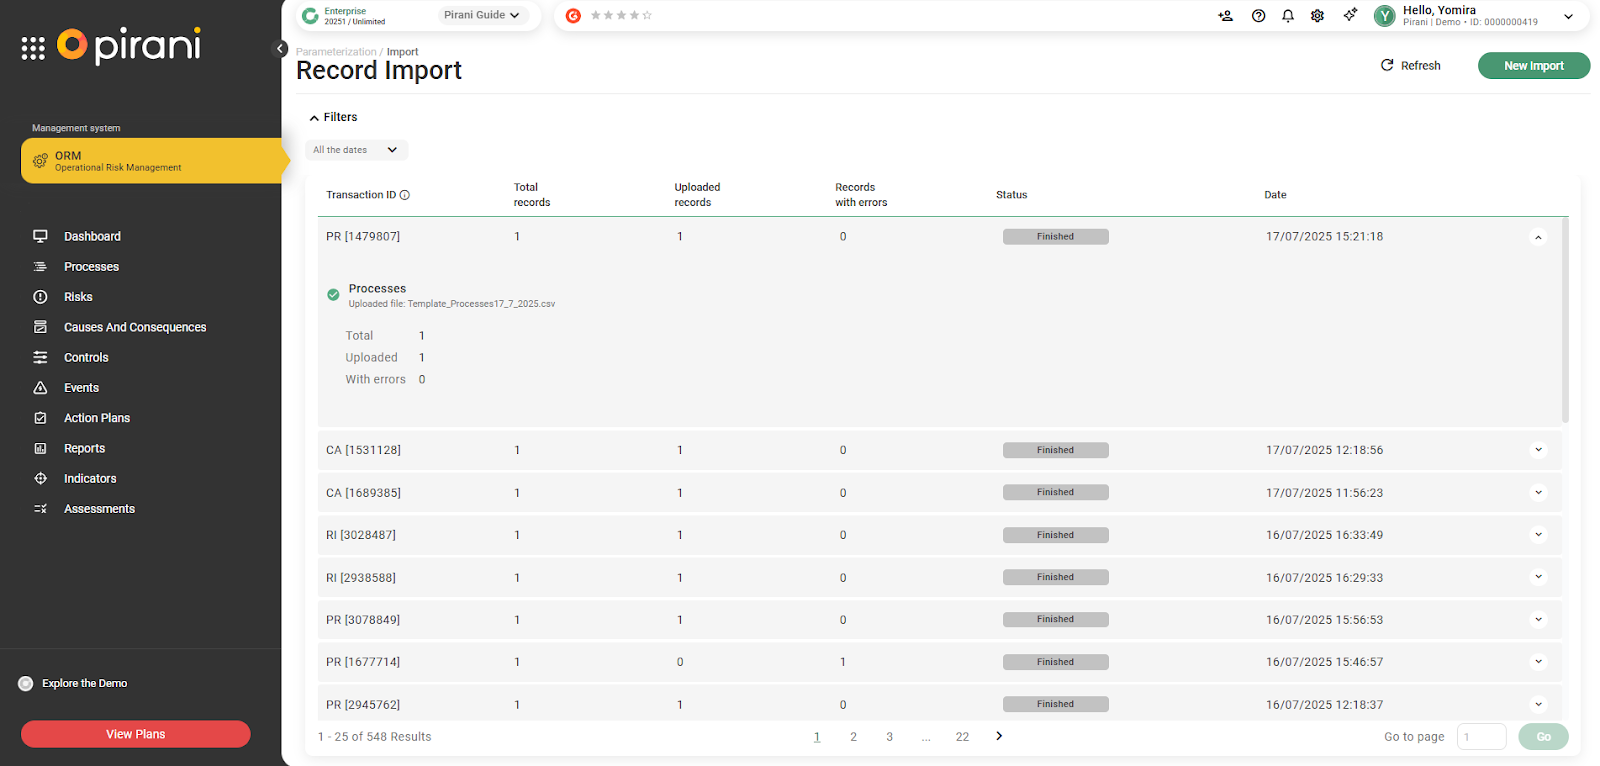This screenshot has height=766, width=1600.
Task: Open the All the dates filter dropdown
Action: pyautogui.click(x=356, y=150)
